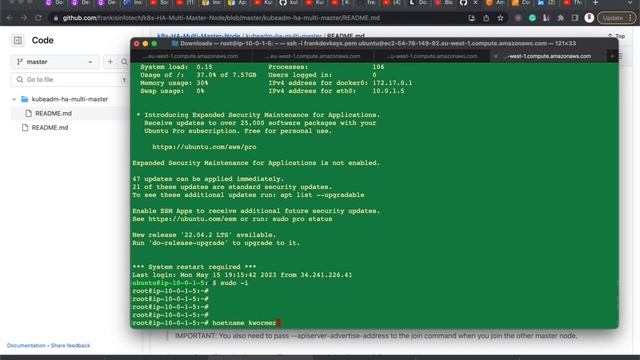Viewport: 640px width, 360px height.
Task: Open a new browser tab
Action: click(x=596, y=3)
